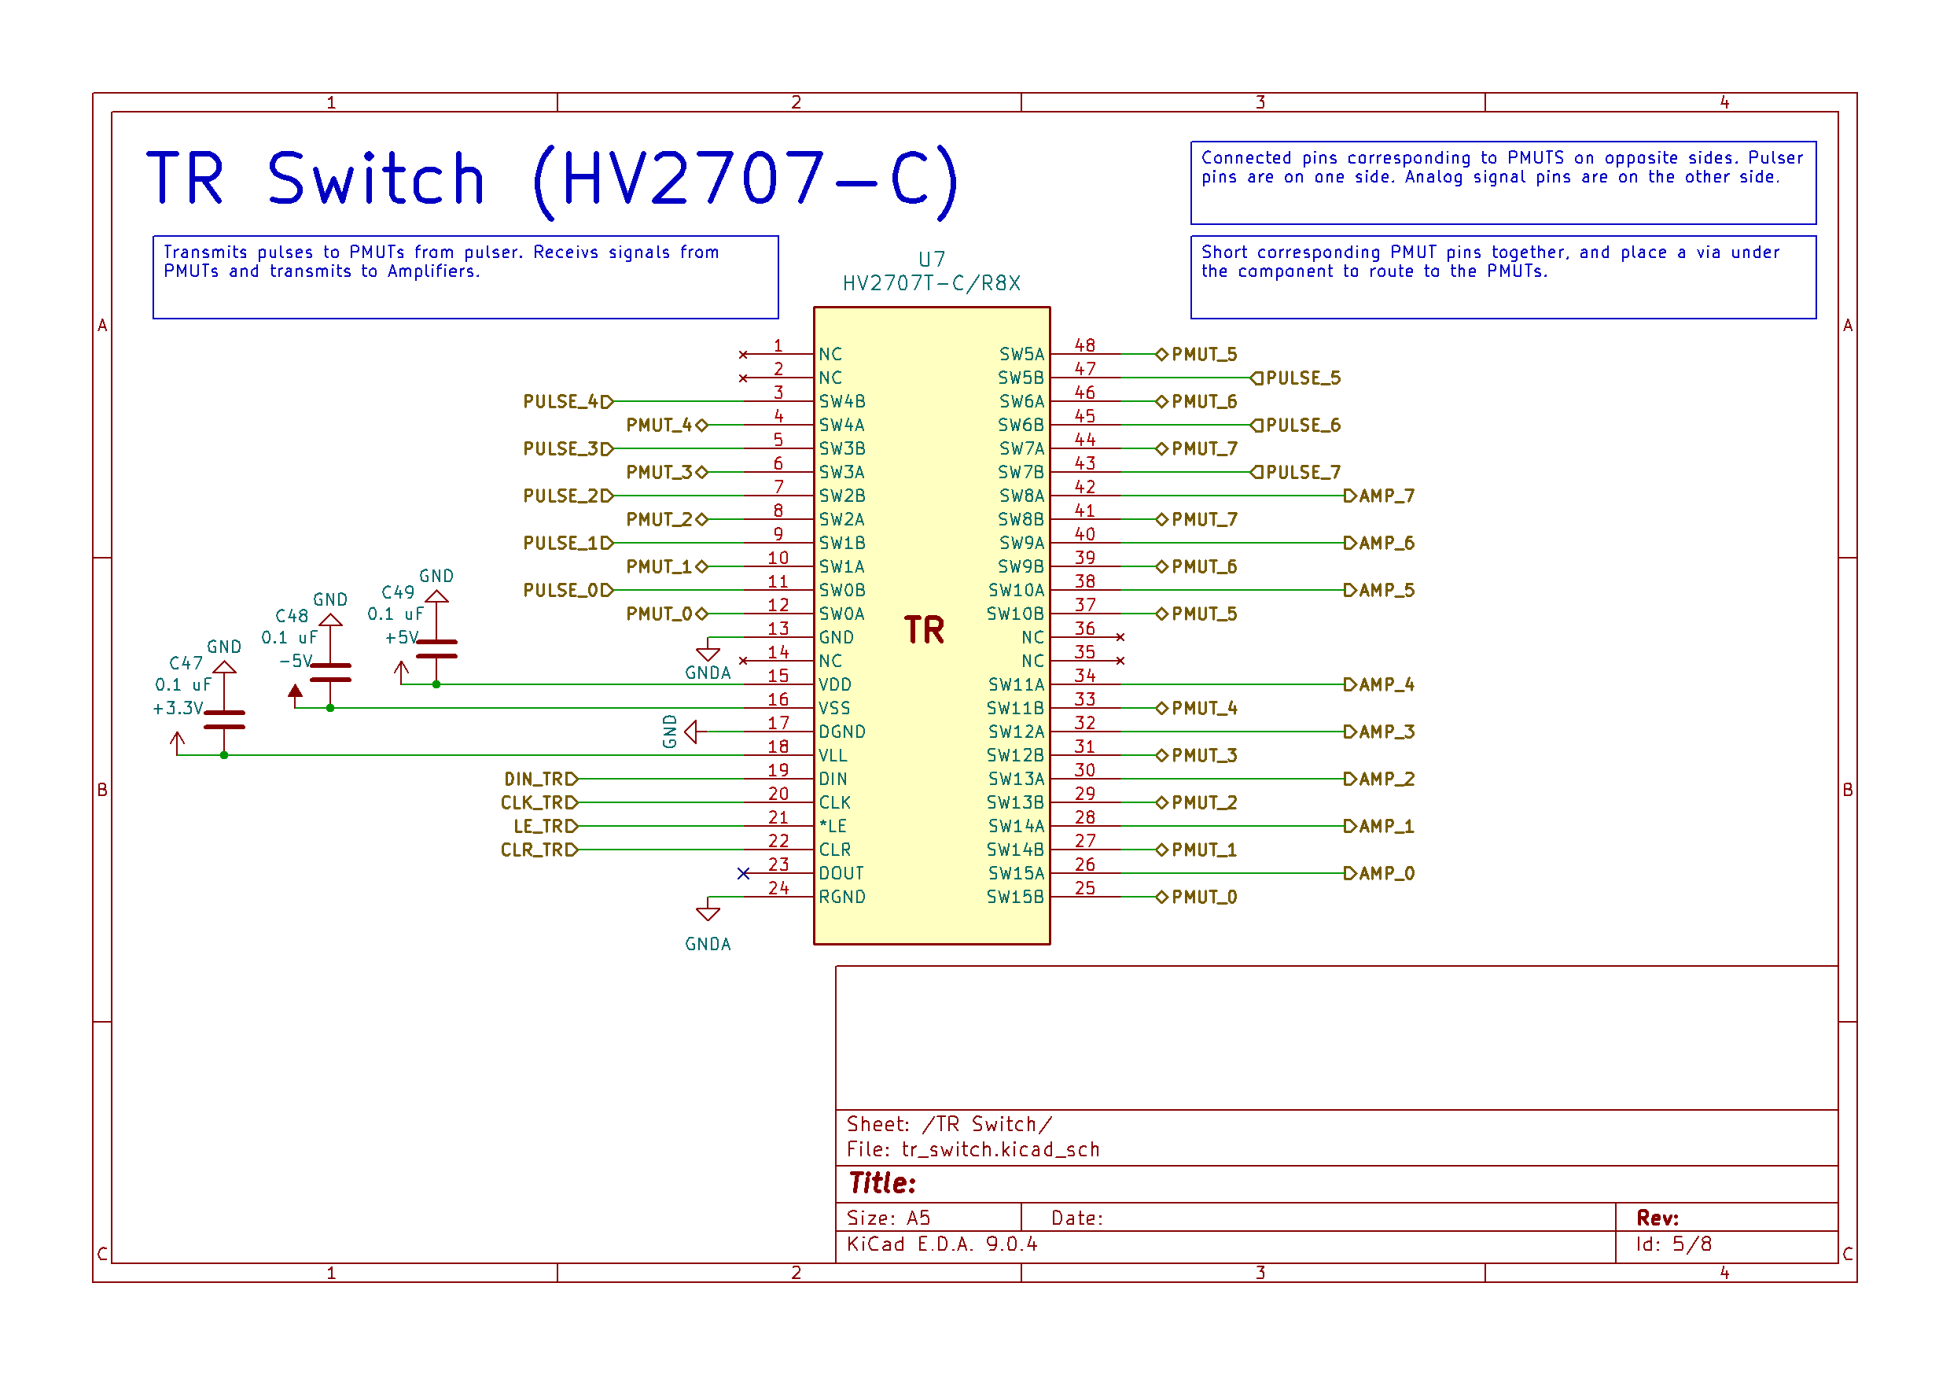
Task: Select the AMP_4 output label
Action: (1380, 685)
